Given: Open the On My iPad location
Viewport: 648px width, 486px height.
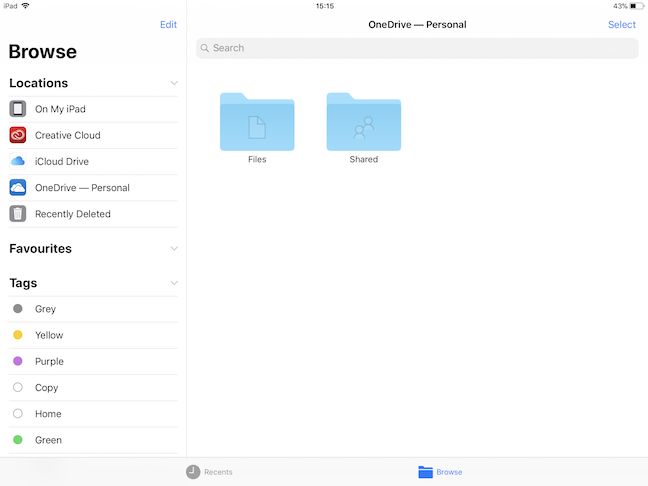Looking at the screenshot, I should pos(93,109).
